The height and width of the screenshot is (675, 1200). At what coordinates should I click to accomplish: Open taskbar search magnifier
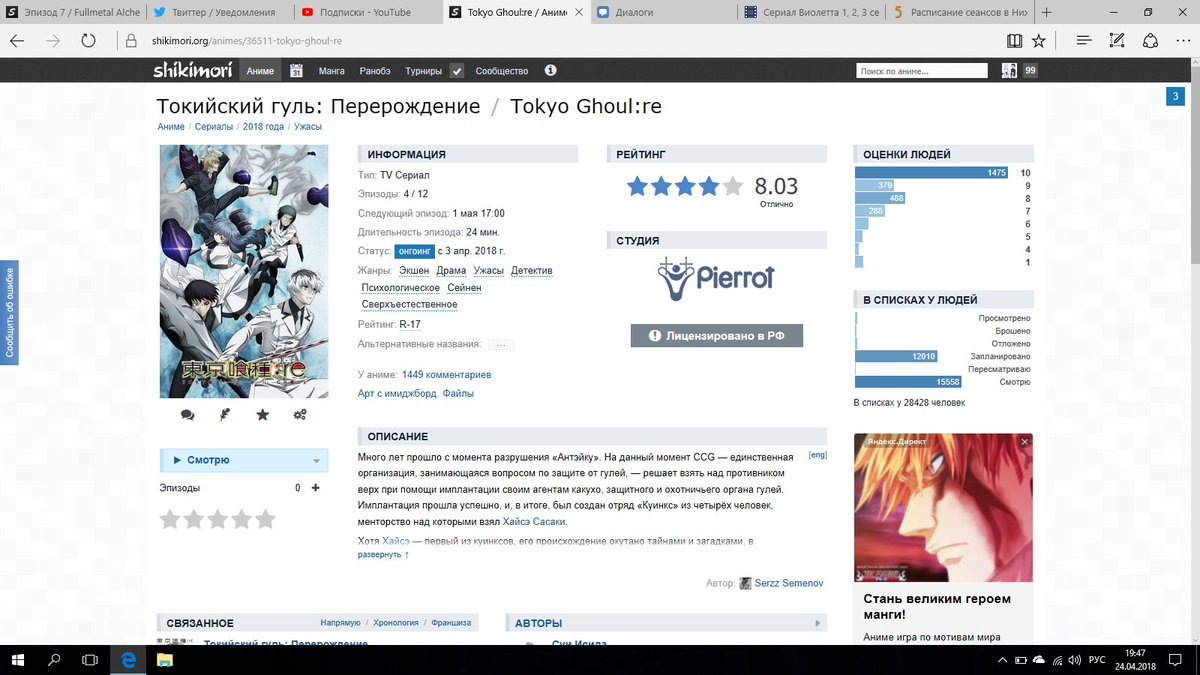click(x=54, y=660)
